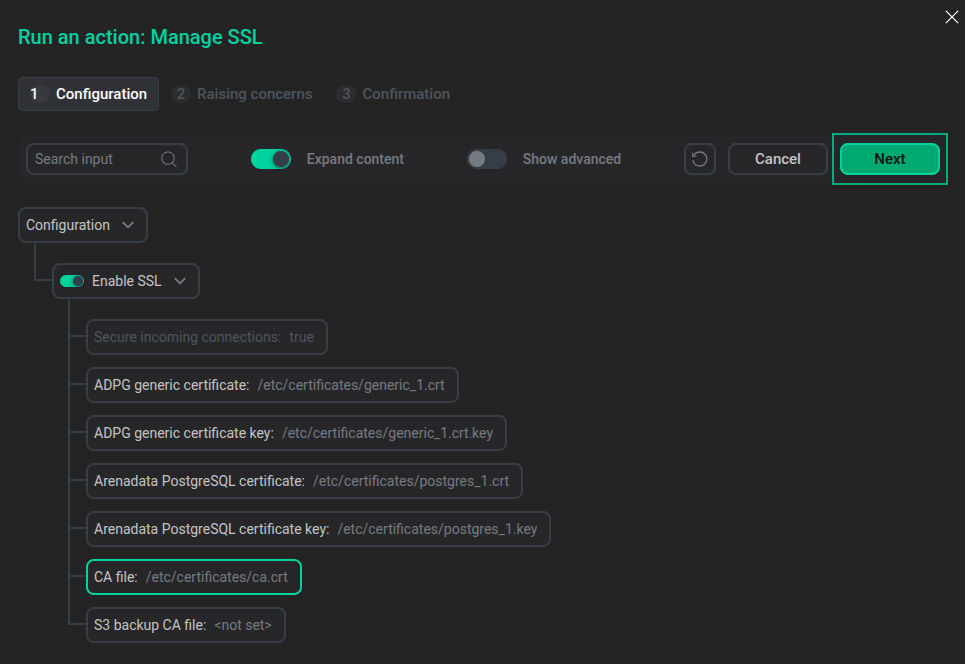Toggle the Enable SSL switch
Image resolution: width=965 pixels, height=664 pixels.
pos(72,281)
